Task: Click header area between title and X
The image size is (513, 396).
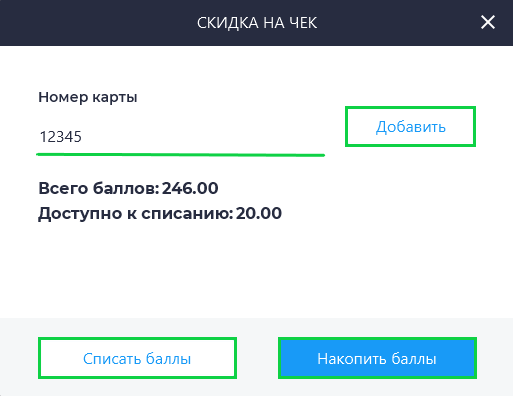Action: (x=398, y=23)
